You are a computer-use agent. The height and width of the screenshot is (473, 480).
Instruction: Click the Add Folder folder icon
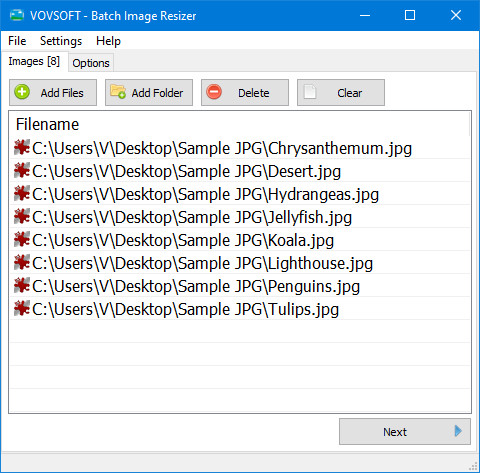coord(118,91)
